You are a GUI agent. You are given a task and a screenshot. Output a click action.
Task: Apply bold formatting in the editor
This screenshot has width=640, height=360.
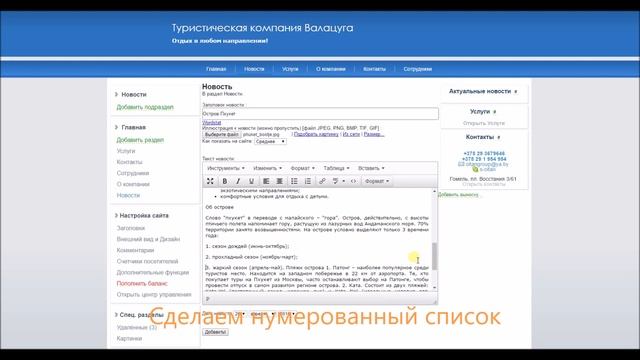pyautogui.click(x=224, y=181)
